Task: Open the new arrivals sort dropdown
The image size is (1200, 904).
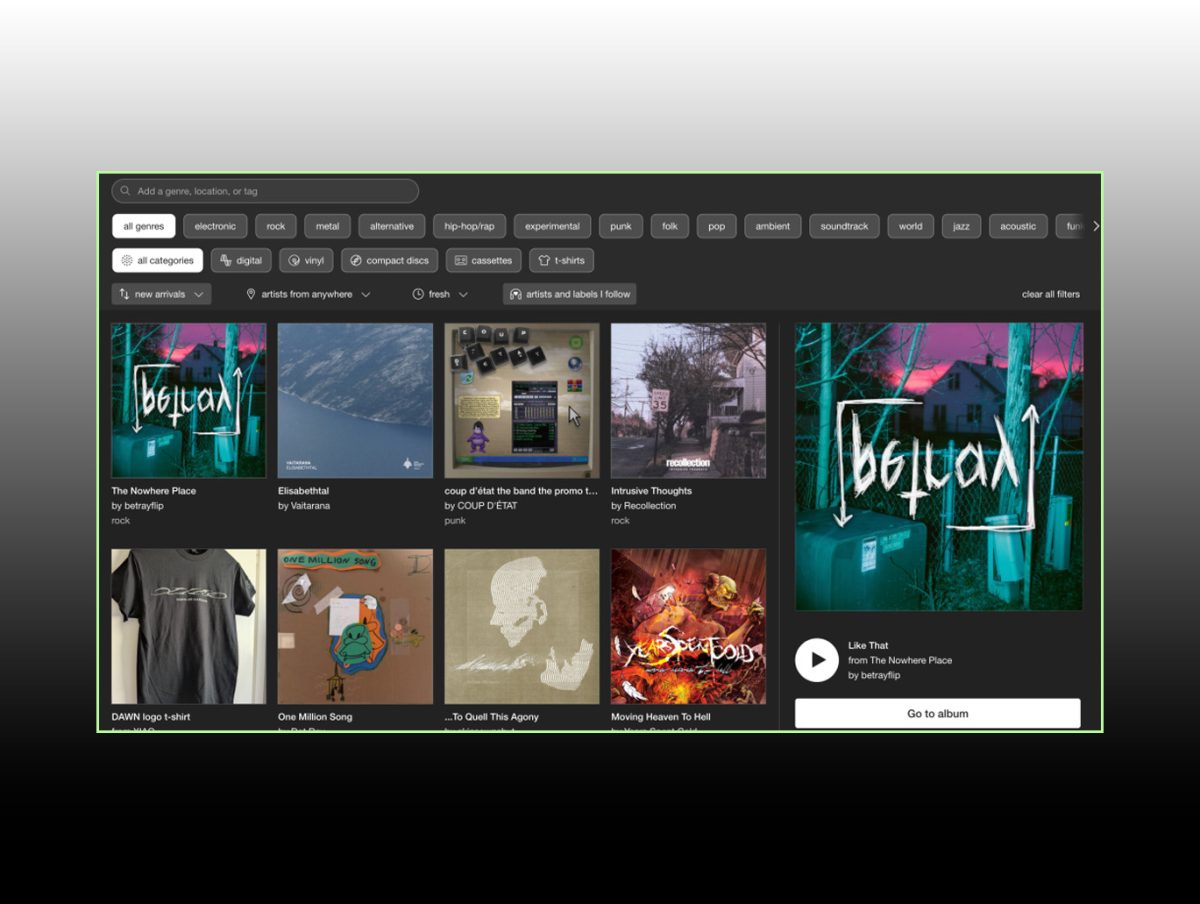Action: [x=161, y=294]
